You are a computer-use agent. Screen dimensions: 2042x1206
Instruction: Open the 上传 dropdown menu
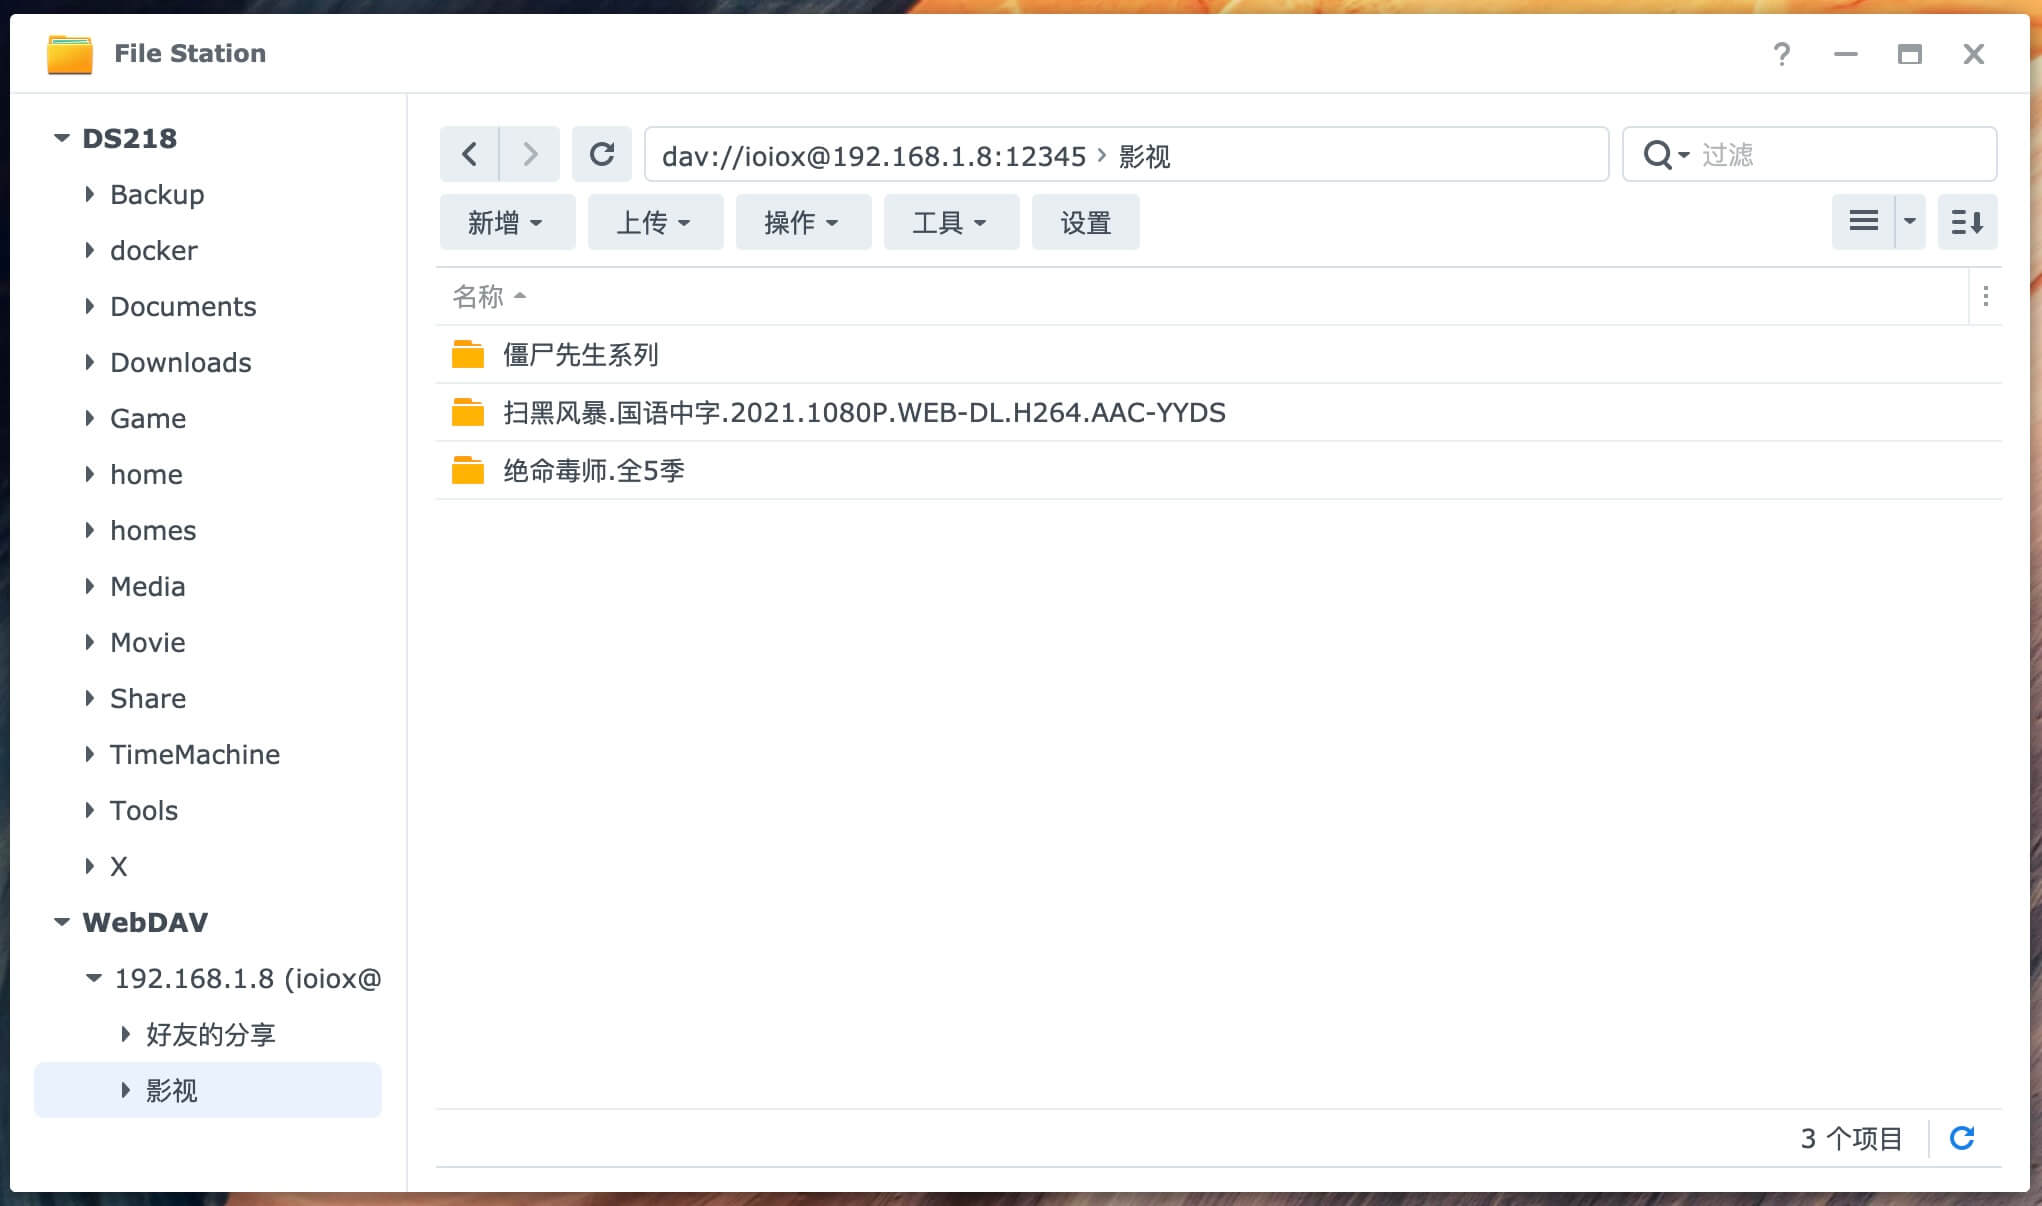[x=654, y=222]
